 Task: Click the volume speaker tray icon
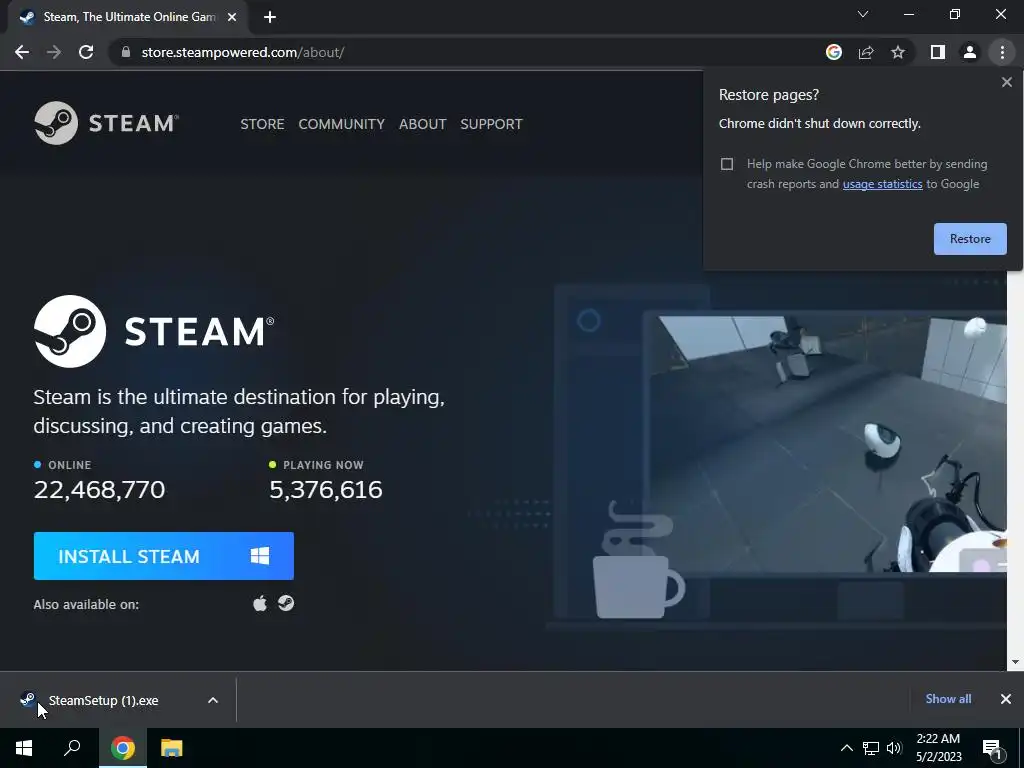click(x=895, y=748)
